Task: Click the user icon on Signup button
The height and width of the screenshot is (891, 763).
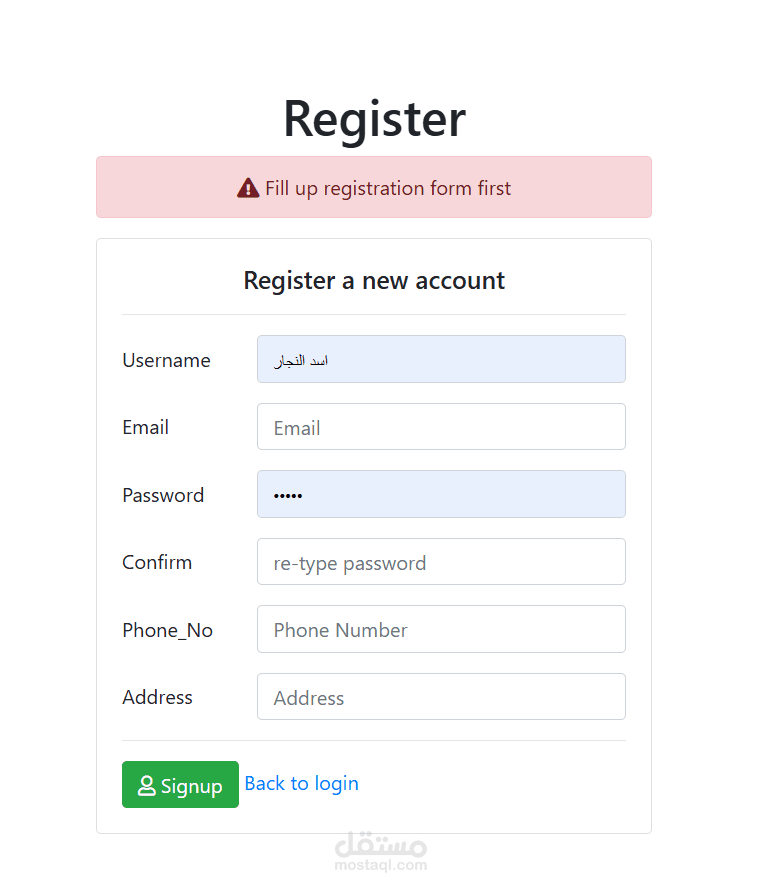Action: click(x=147, y=786)
